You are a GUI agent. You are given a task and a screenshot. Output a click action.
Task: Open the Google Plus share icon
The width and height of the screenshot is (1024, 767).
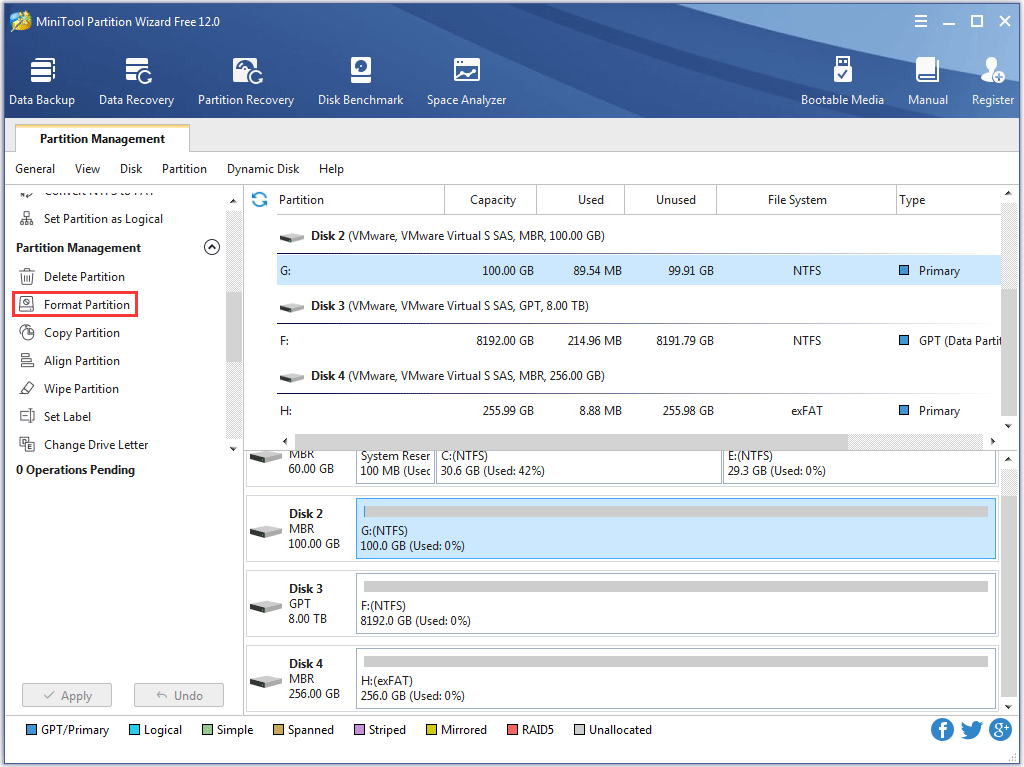pos(1000,729)
